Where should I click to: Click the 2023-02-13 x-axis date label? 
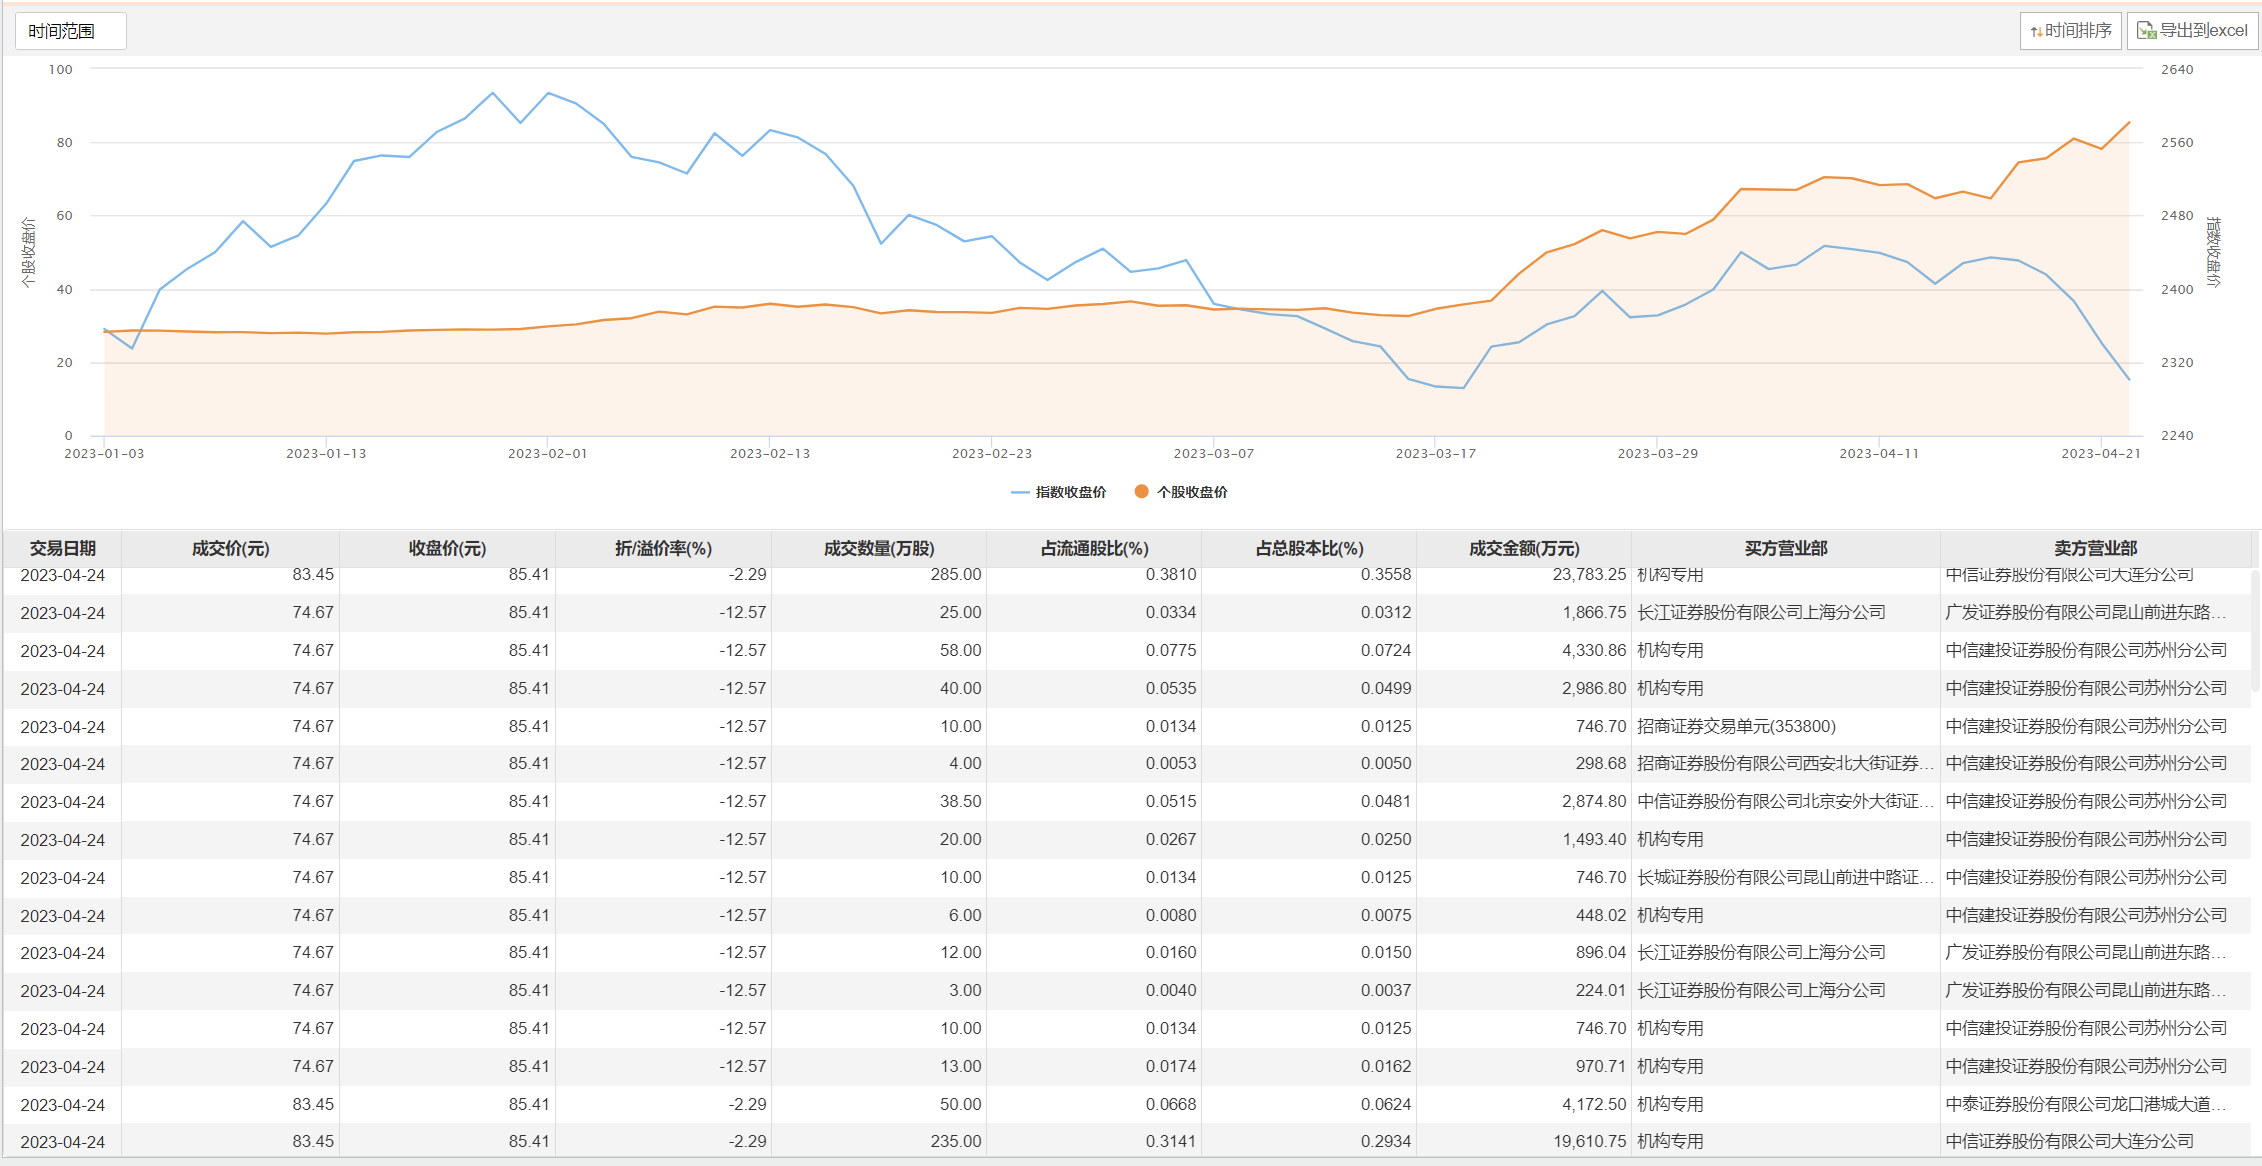pyautogui.click(x=769, y=454)
